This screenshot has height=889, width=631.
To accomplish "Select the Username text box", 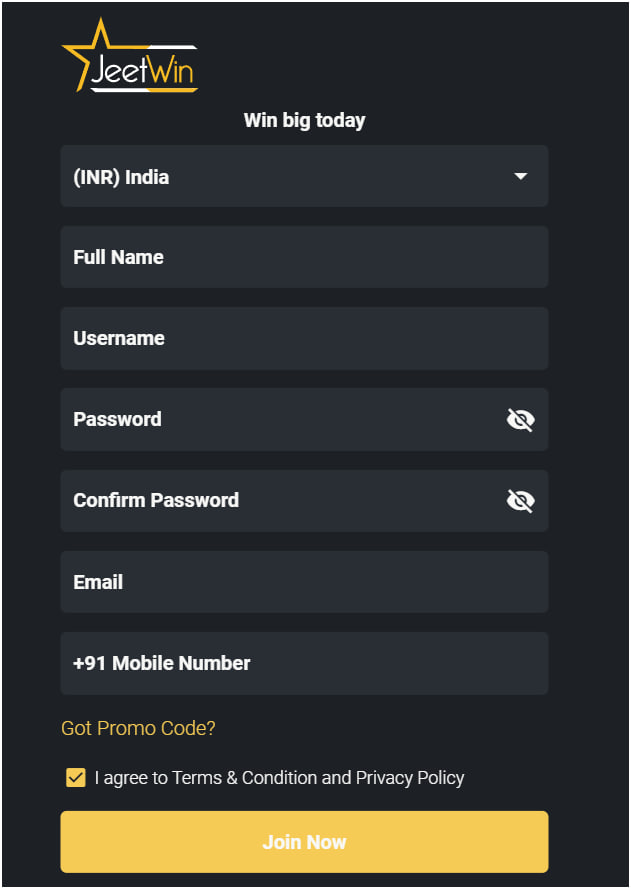I will point(304,338).
